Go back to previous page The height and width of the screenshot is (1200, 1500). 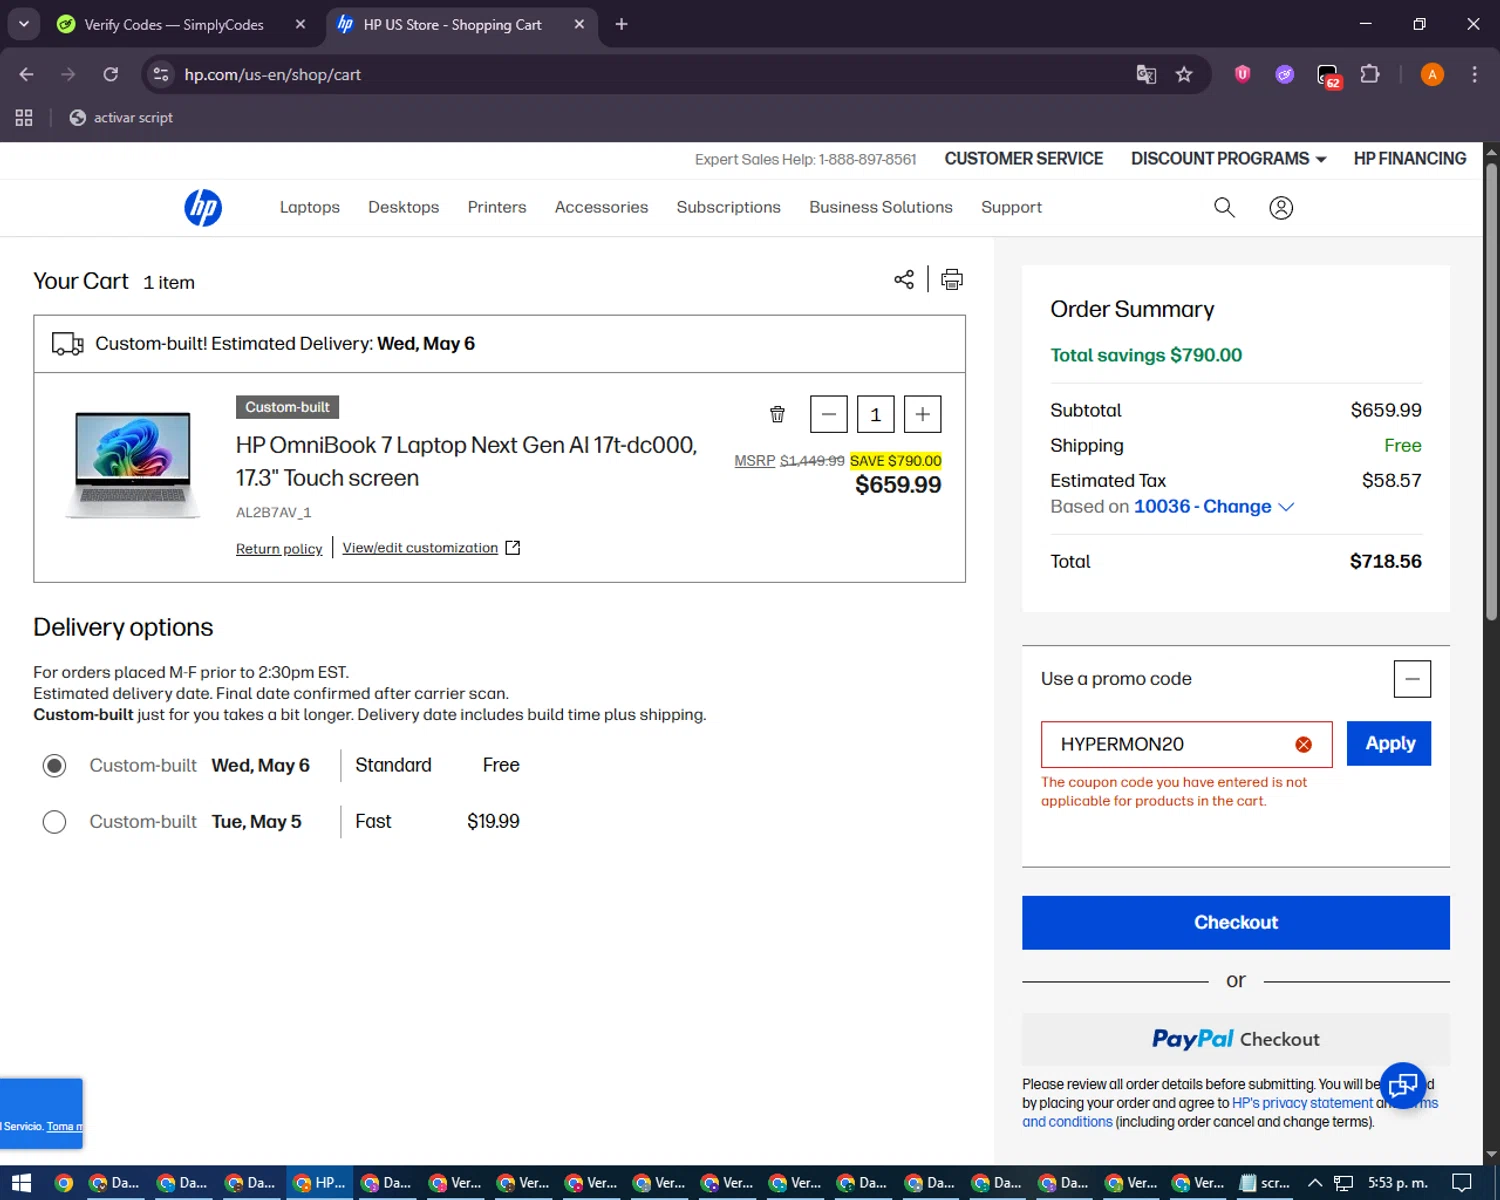coord(27,74)
